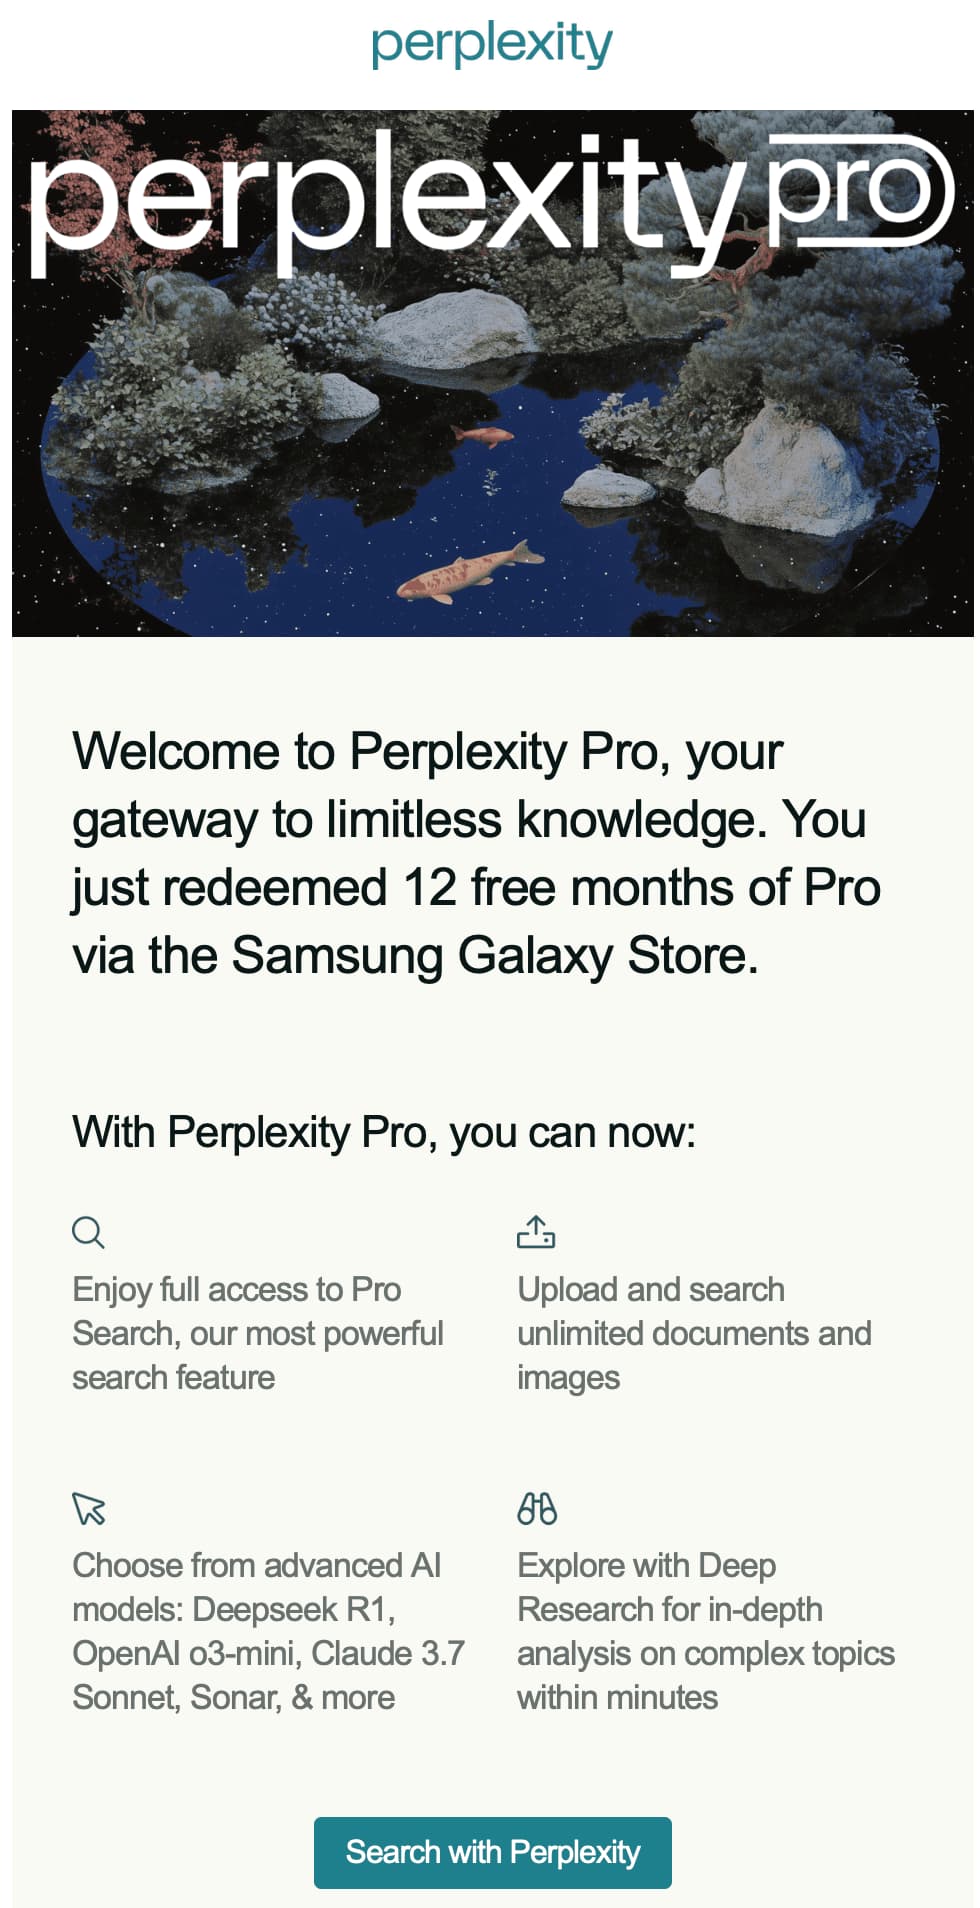Click the cursor pointer AI models icon
980x1908 pixels.
coord(89,1508)
